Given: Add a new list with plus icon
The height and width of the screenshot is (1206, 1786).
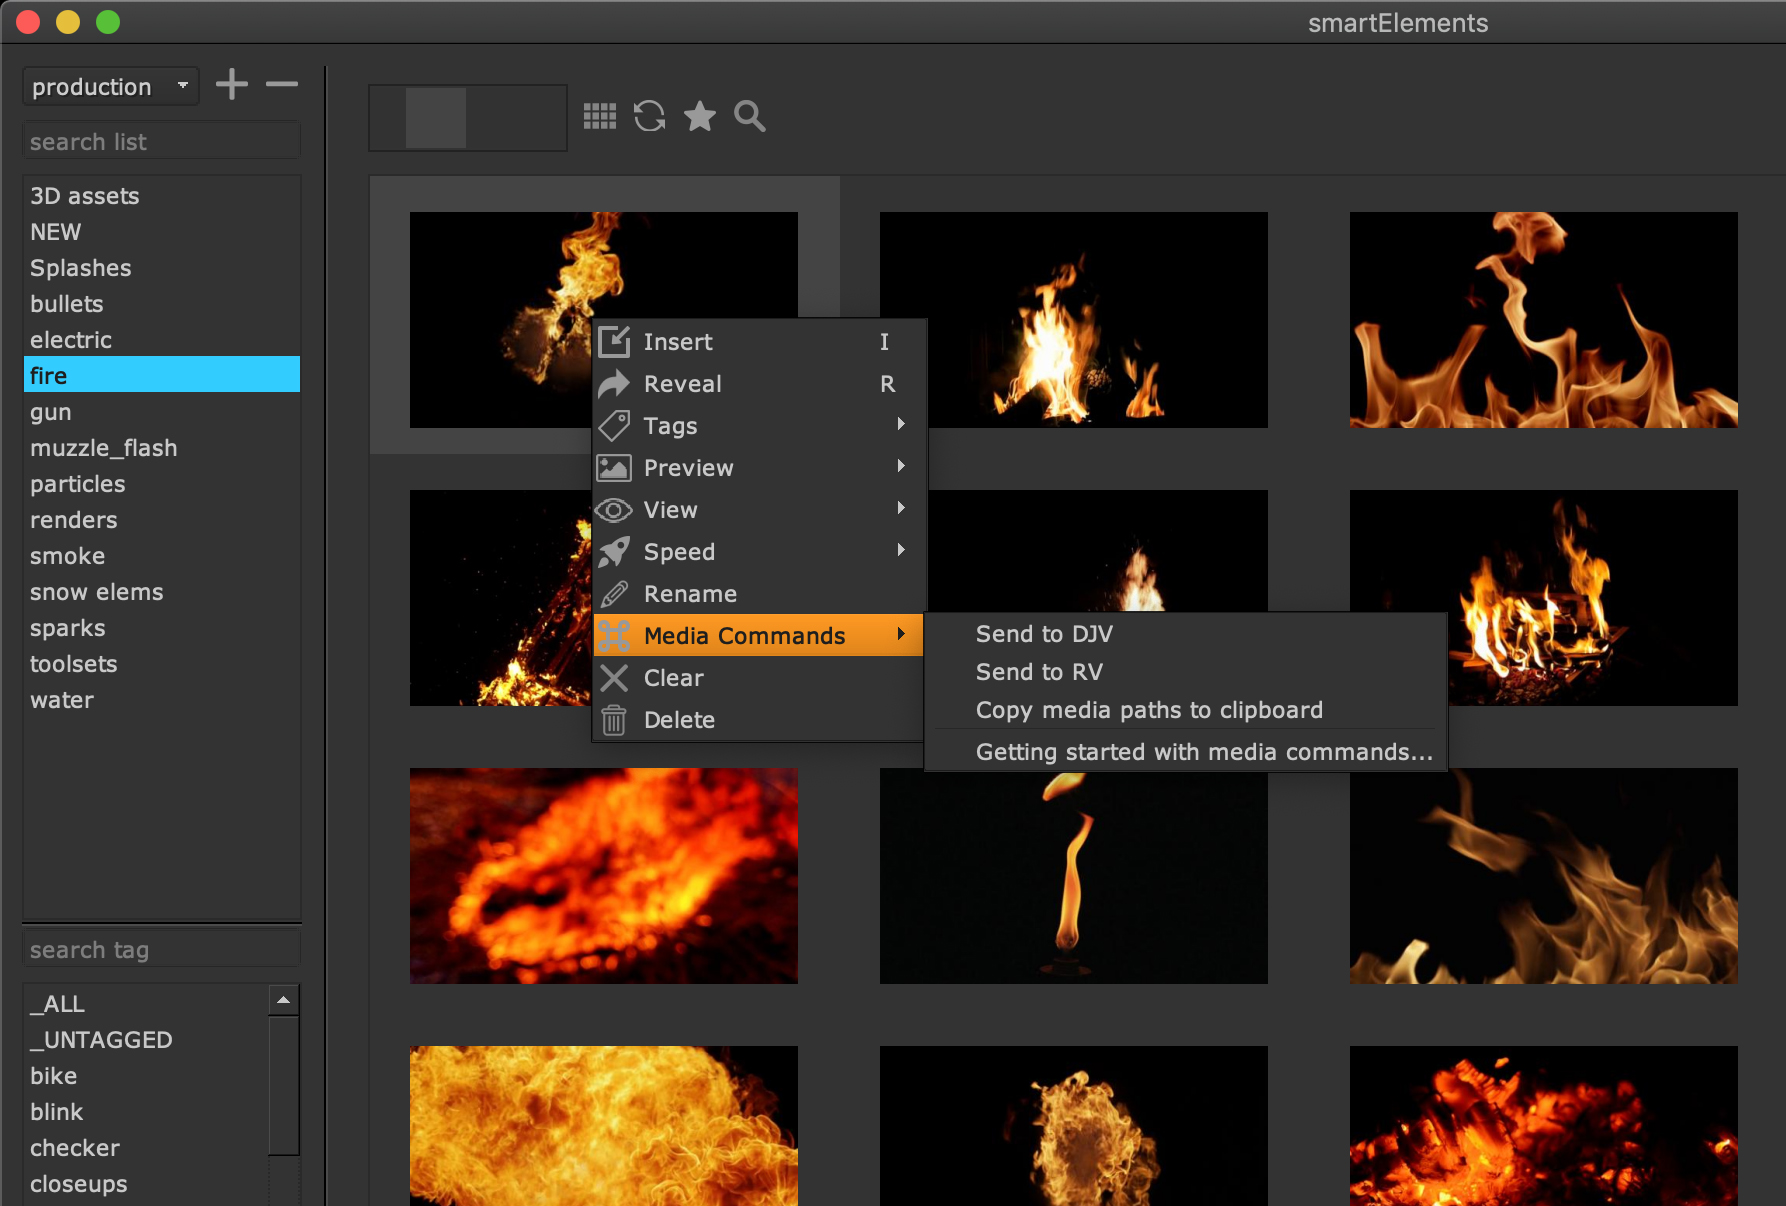Looking at the screenshot, I should click(x=232, y=85).
